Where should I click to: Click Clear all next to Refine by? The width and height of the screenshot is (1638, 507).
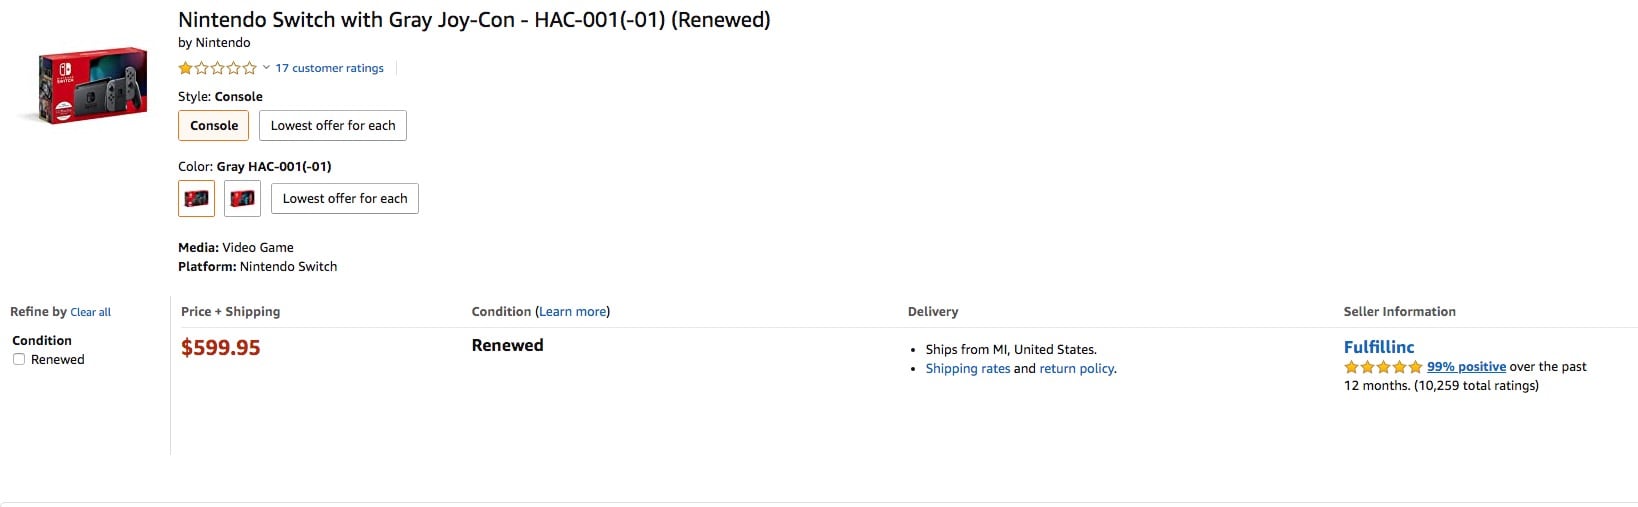pos(91,312)
